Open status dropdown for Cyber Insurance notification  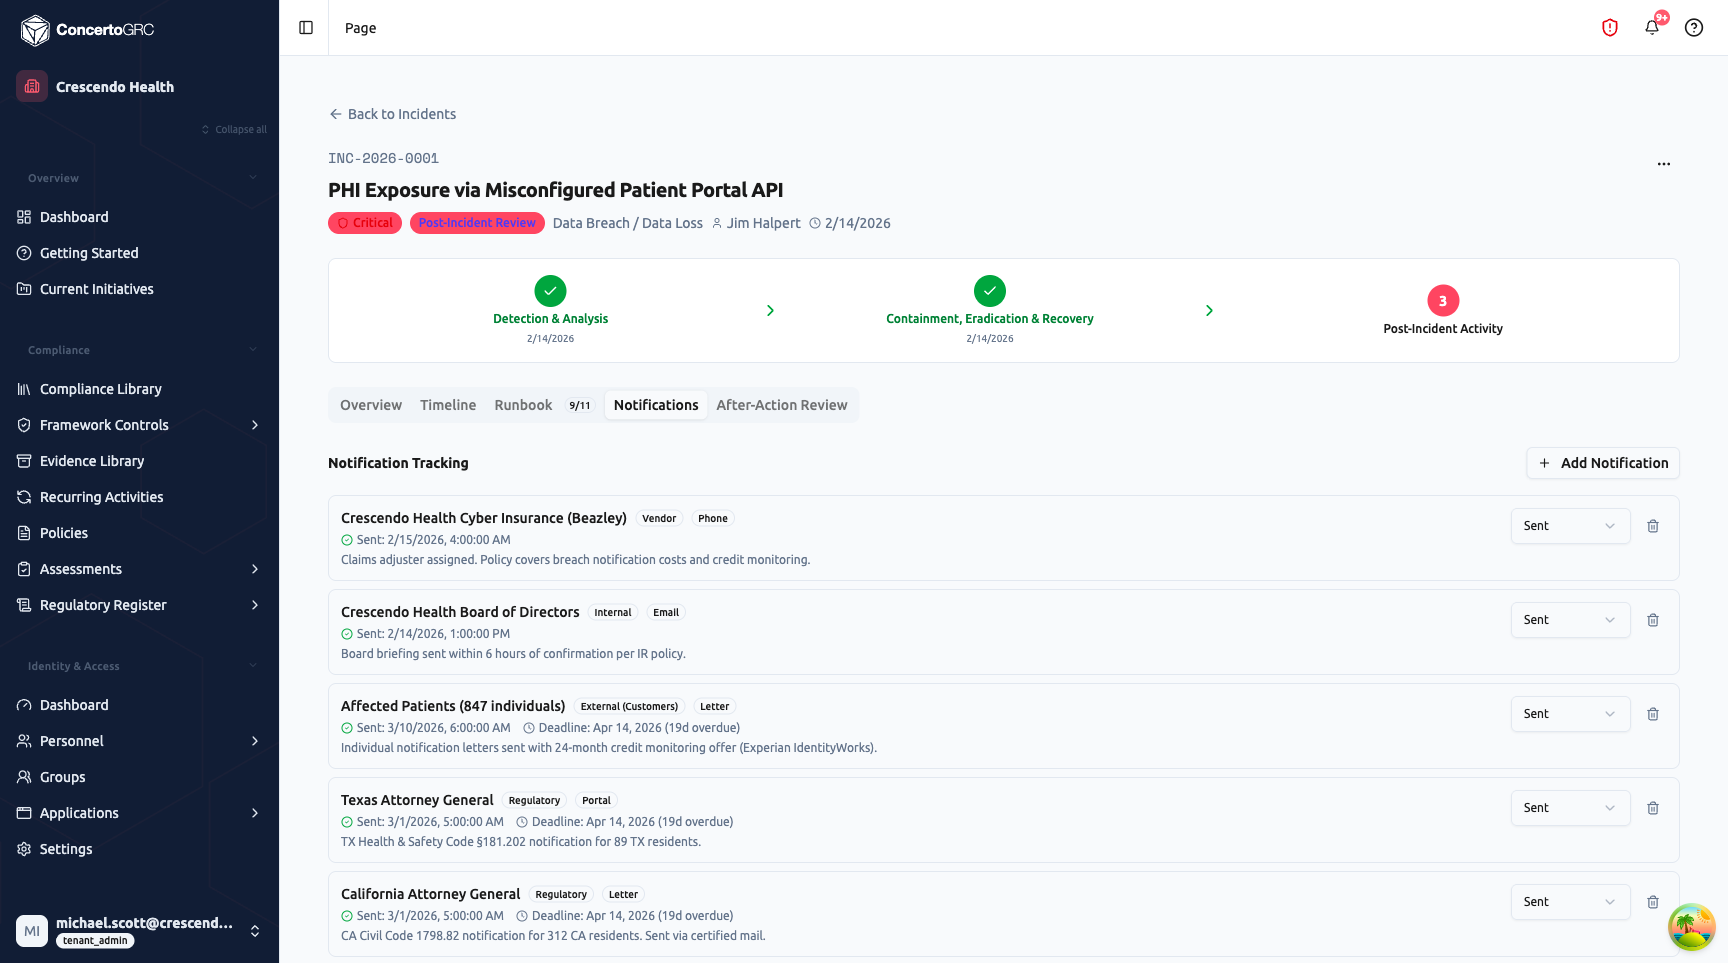pyautogui.click(x=1570, y=526)
